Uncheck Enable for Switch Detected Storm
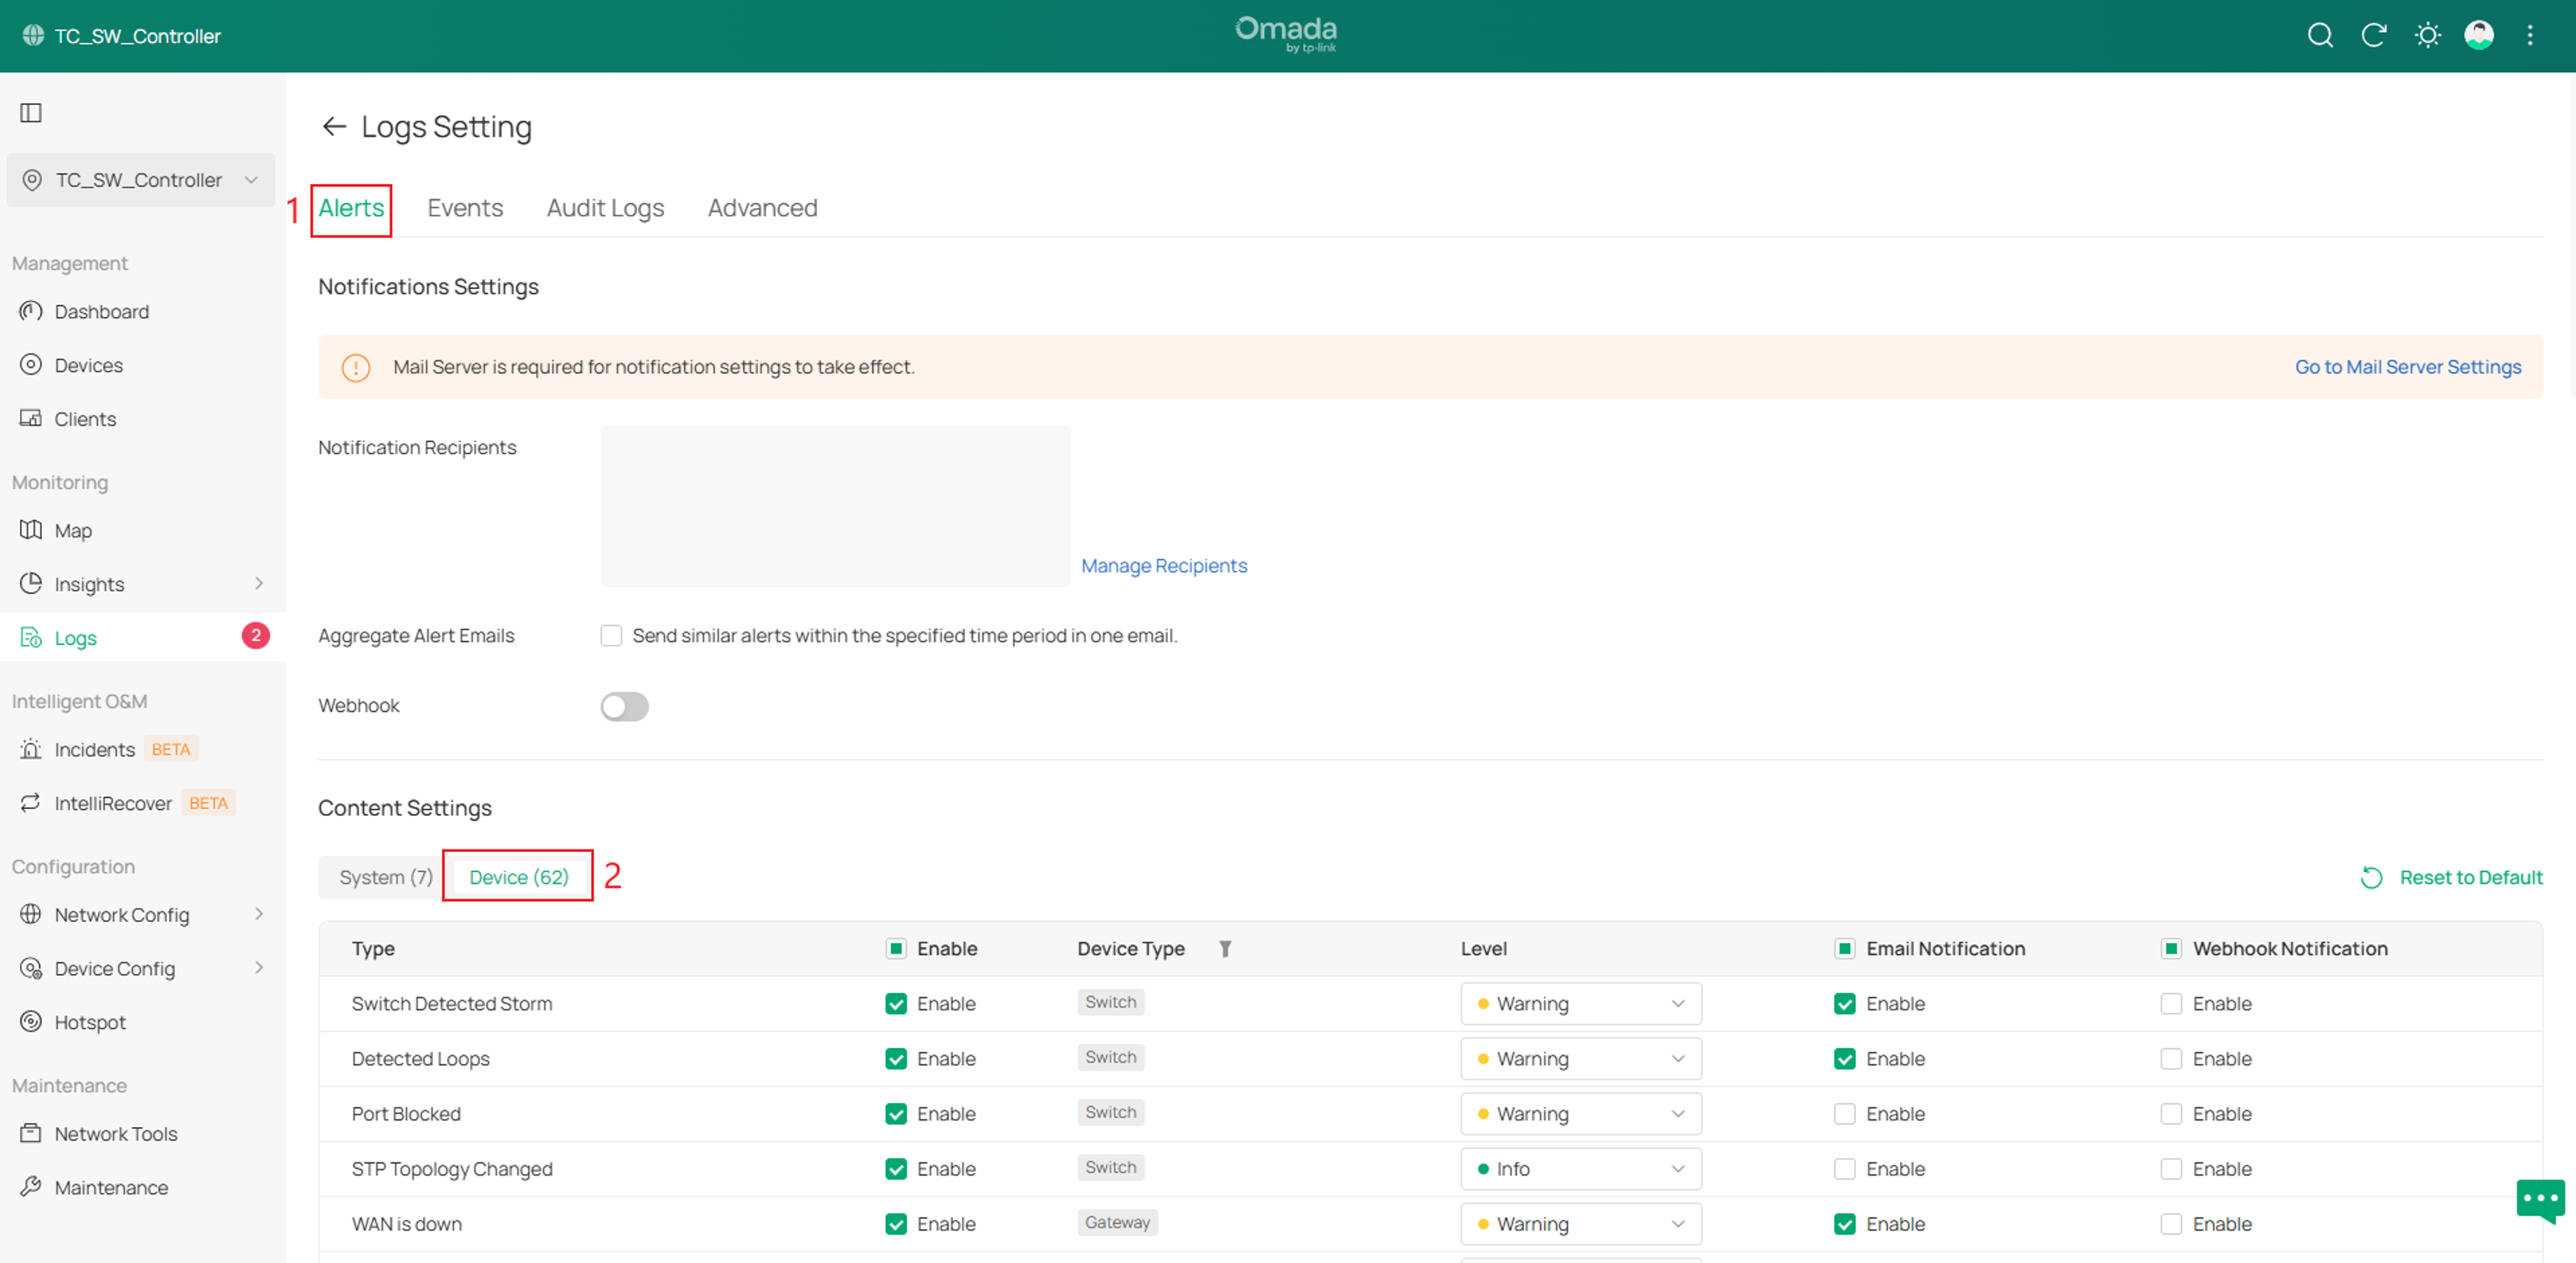 pos(896,1004)
